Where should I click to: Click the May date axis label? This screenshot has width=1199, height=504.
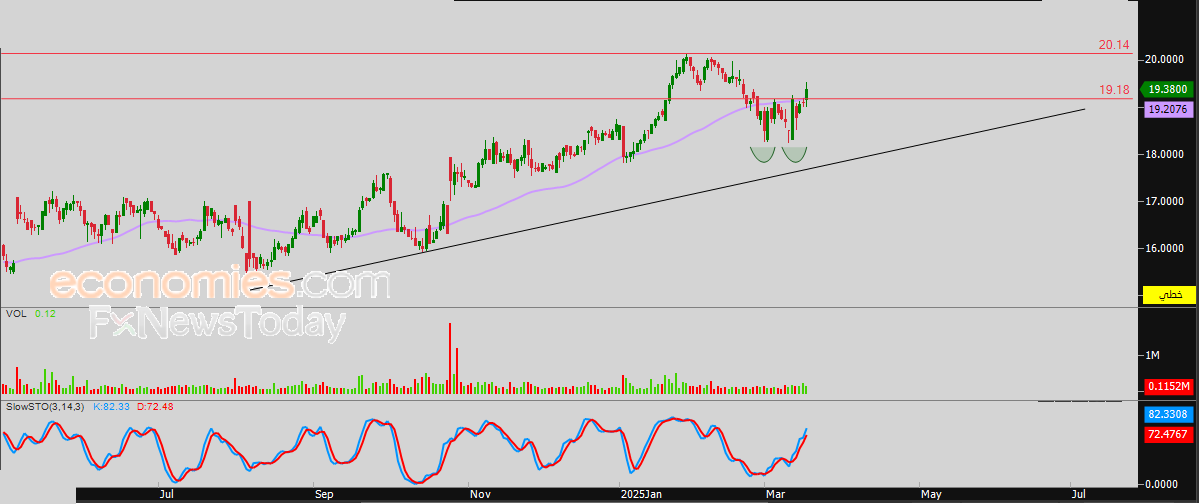931,496
